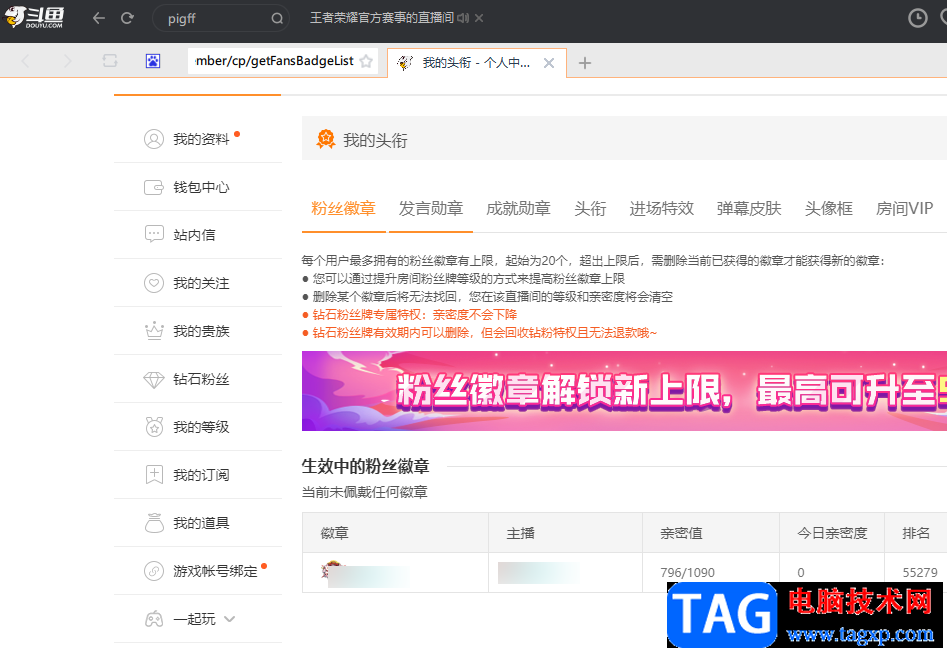The height and width of the screenshot is (648, 947).
Task: Click the 我的头衔 medal header icon
Action: [x=326, y=140]
